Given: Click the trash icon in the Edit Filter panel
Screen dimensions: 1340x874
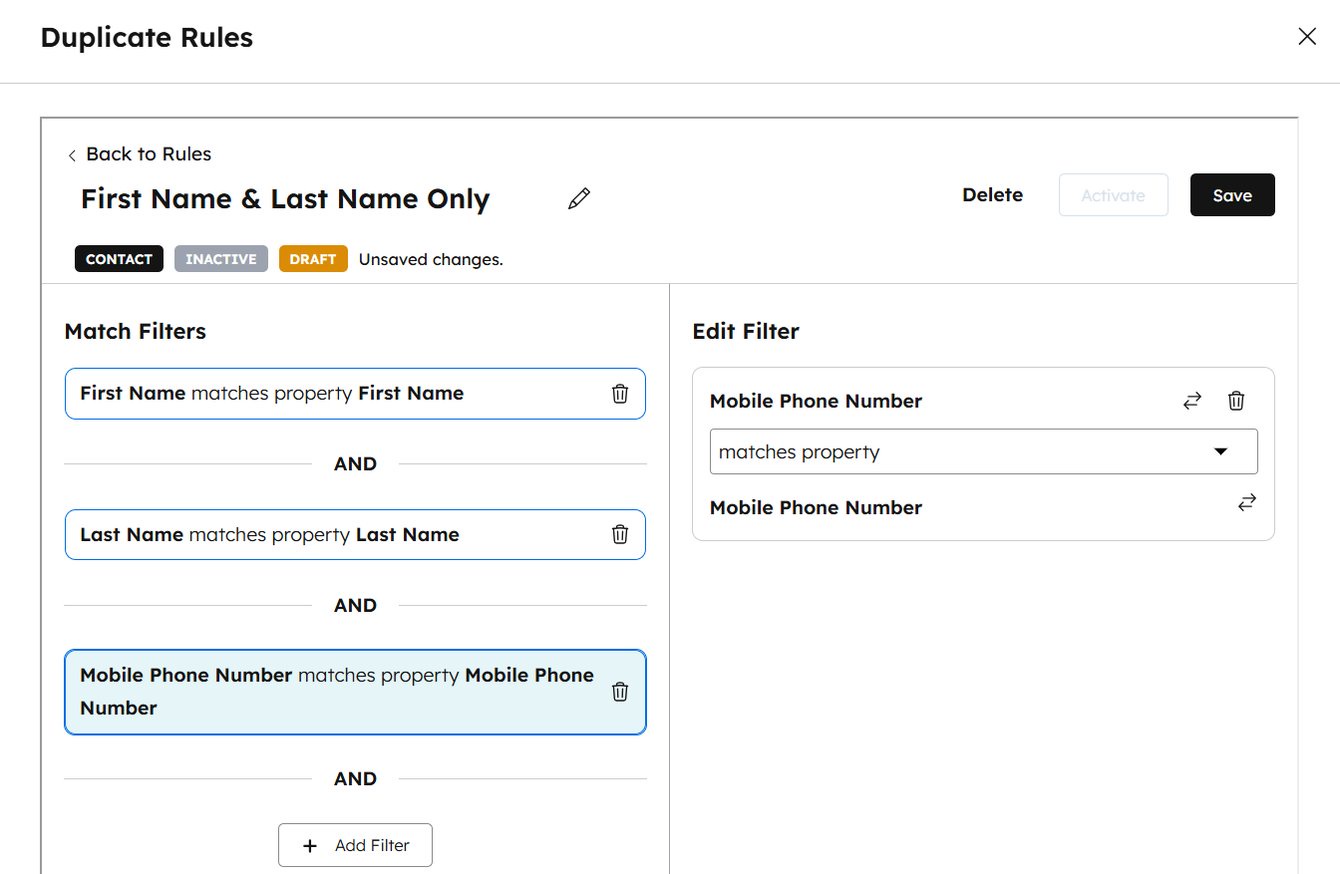Looking at the screenshot, I should (1236, 400).
